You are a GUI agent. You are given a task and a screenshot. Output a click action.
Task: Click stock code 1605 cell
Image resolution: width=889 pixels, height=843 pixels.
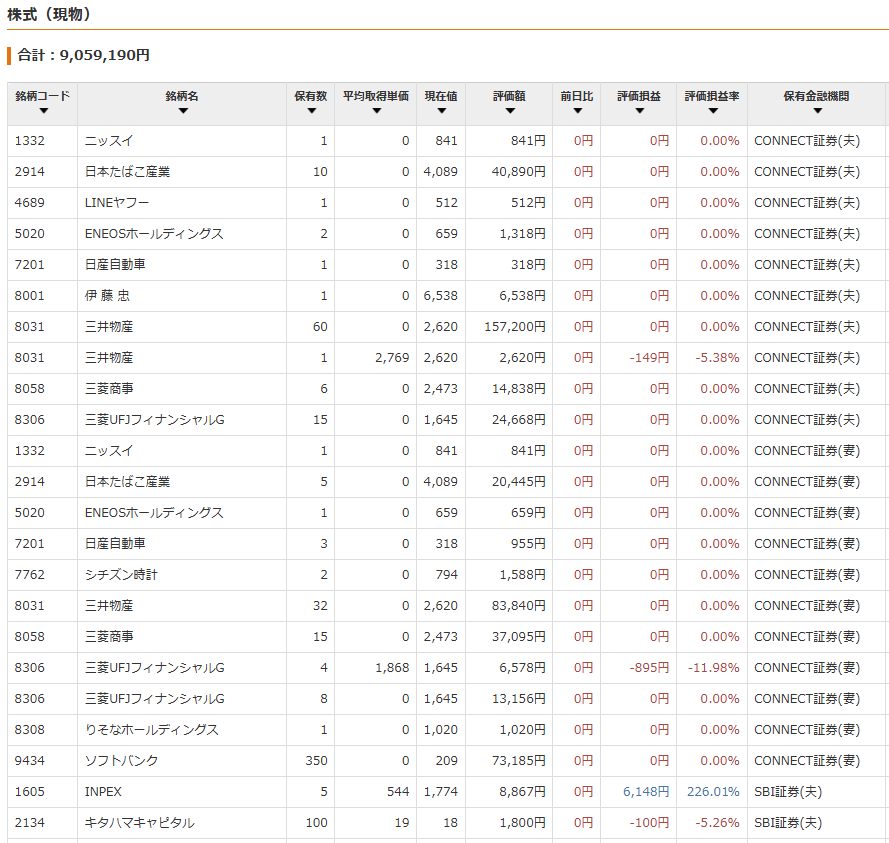coord(43,792)
